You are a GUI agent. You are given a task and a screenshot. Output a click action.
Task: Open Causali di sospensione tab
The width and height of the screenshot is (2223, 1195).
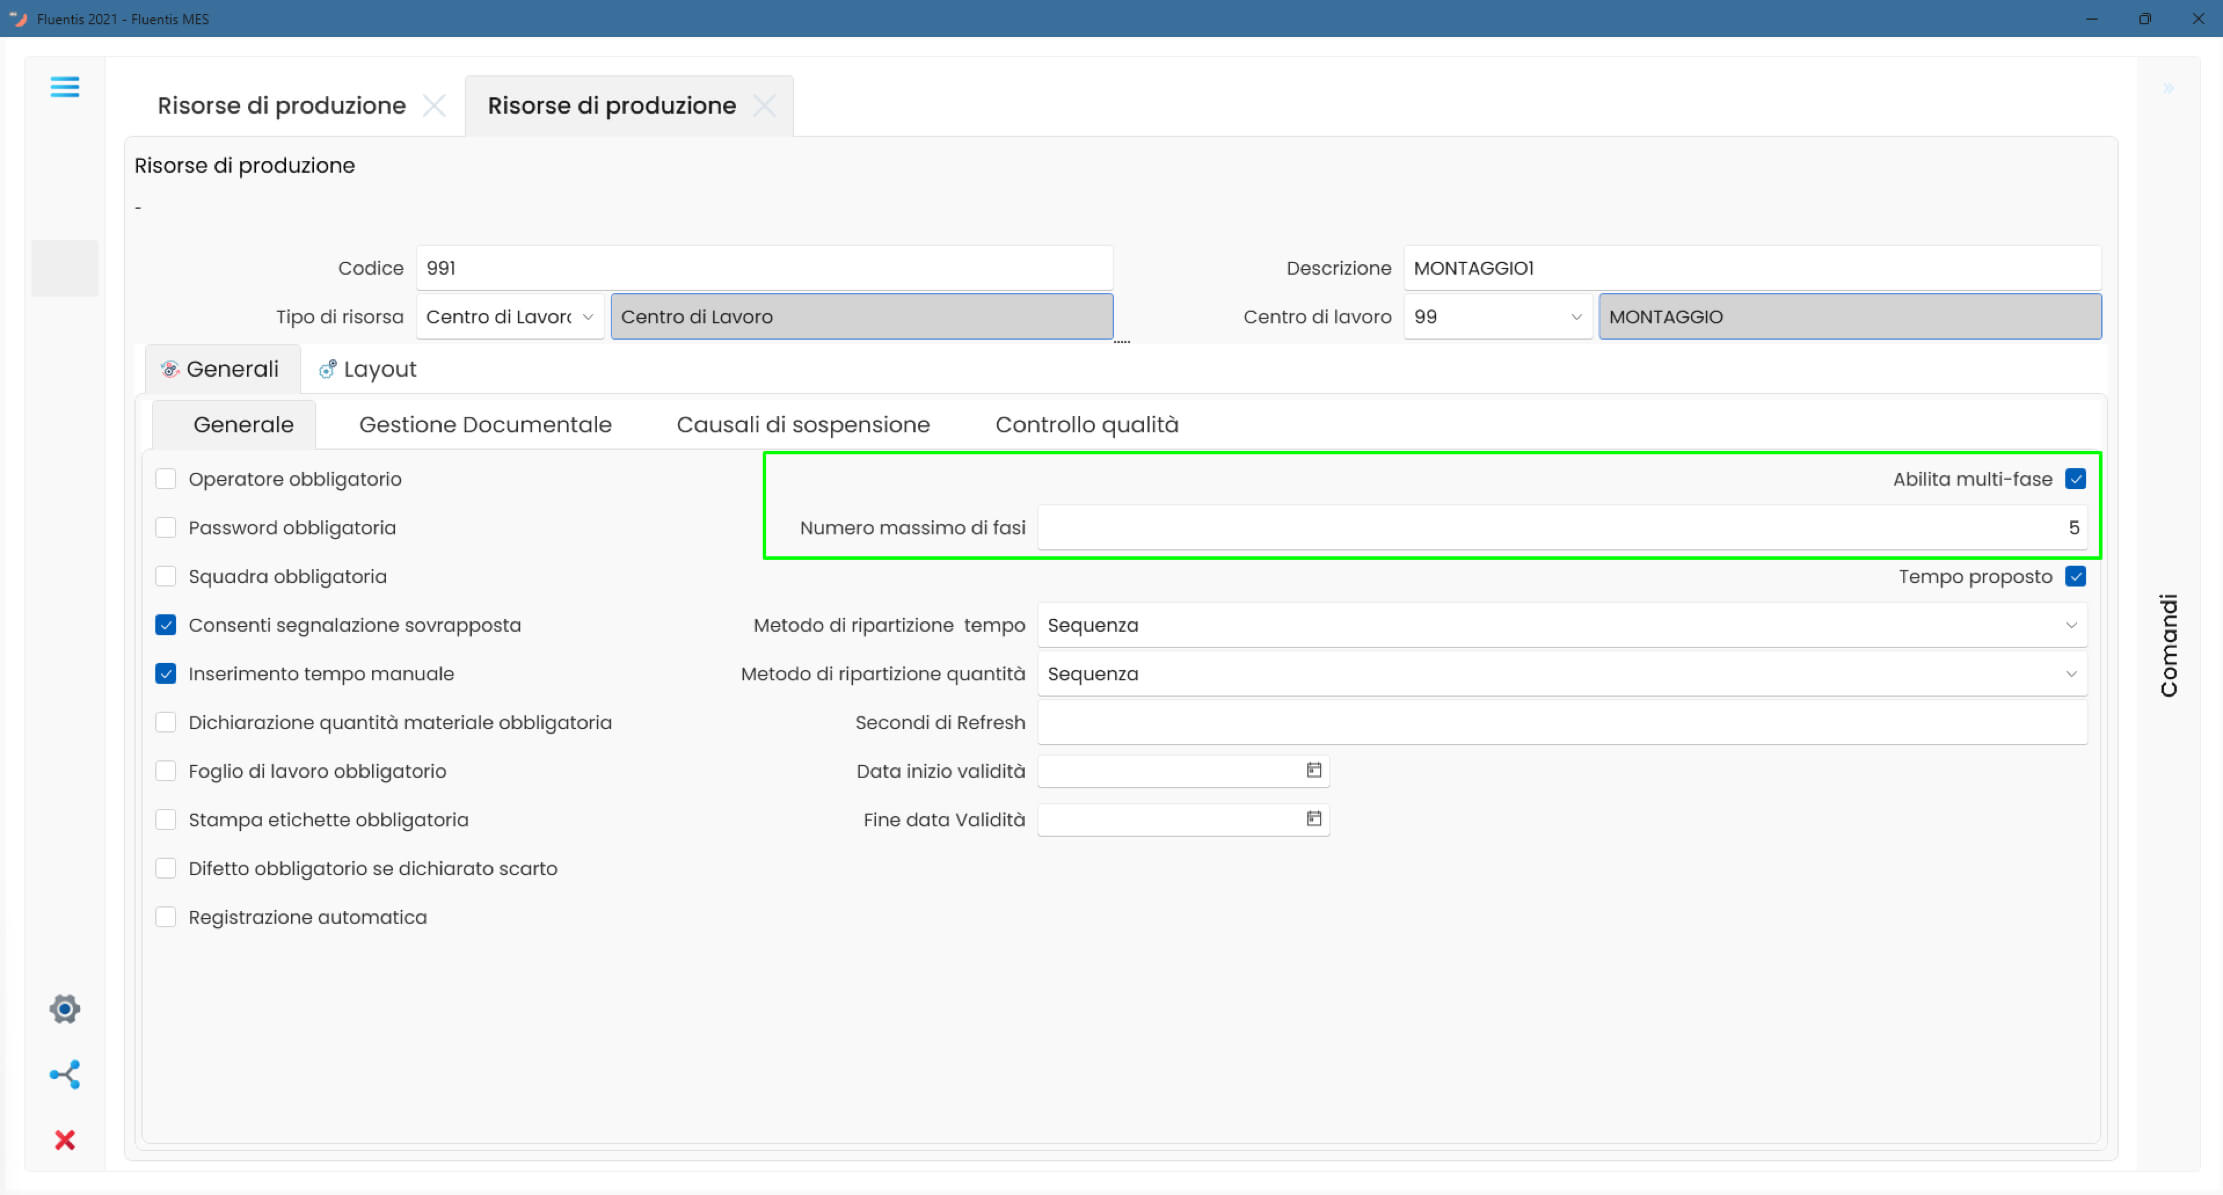[x=803, y=425]
